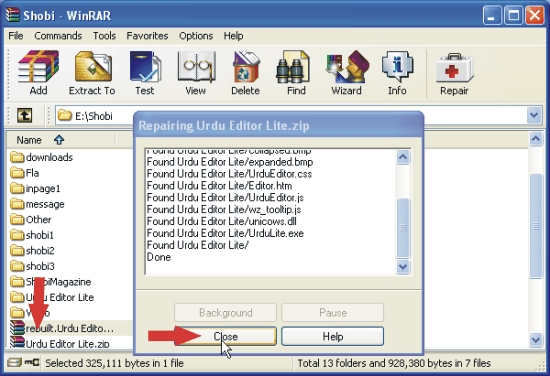Click log line ending "Editor.htm"
This screenshot has height=376, width=550.
tap(220, 186)
